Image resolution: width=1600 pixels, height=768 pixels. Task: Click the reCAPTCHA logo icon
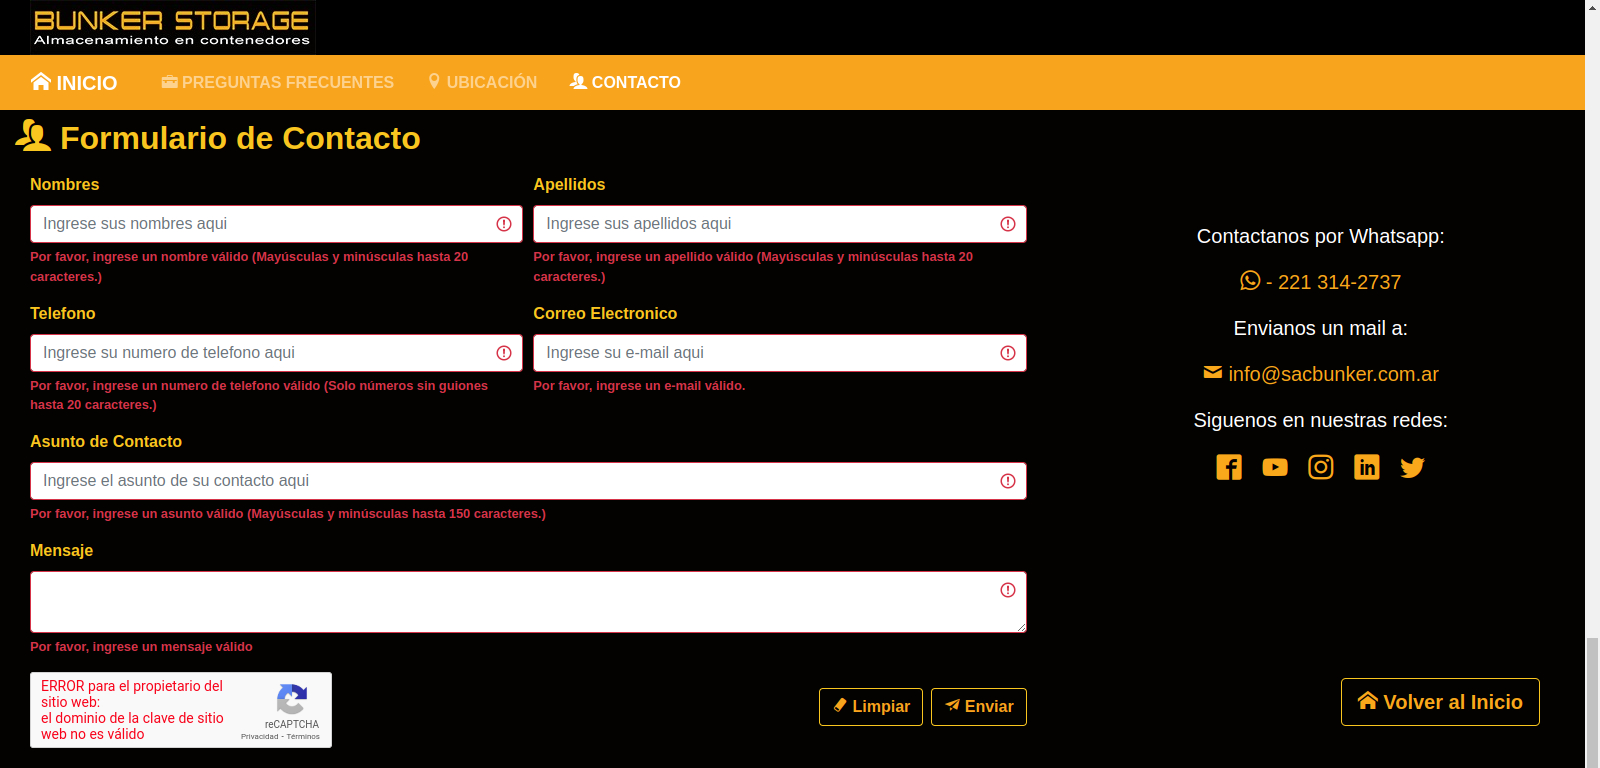[x=291, y=699]
